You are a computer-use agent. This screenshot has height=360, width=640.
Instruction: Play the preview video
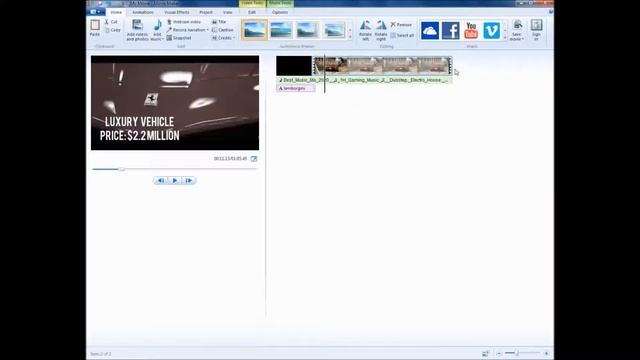pyautogui.click(x=175, y=180)
